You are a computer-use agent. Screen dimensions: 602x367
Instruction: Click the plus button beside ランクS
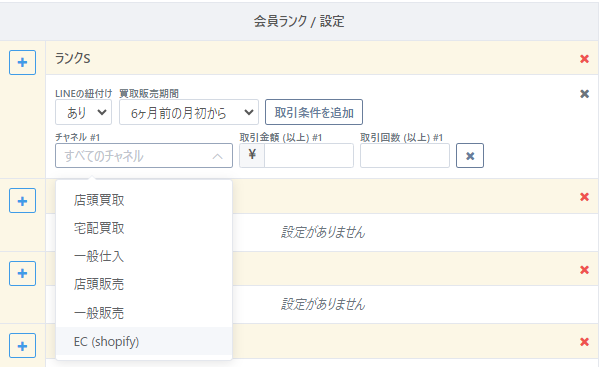pyautogui.click(x=22, y=62)
